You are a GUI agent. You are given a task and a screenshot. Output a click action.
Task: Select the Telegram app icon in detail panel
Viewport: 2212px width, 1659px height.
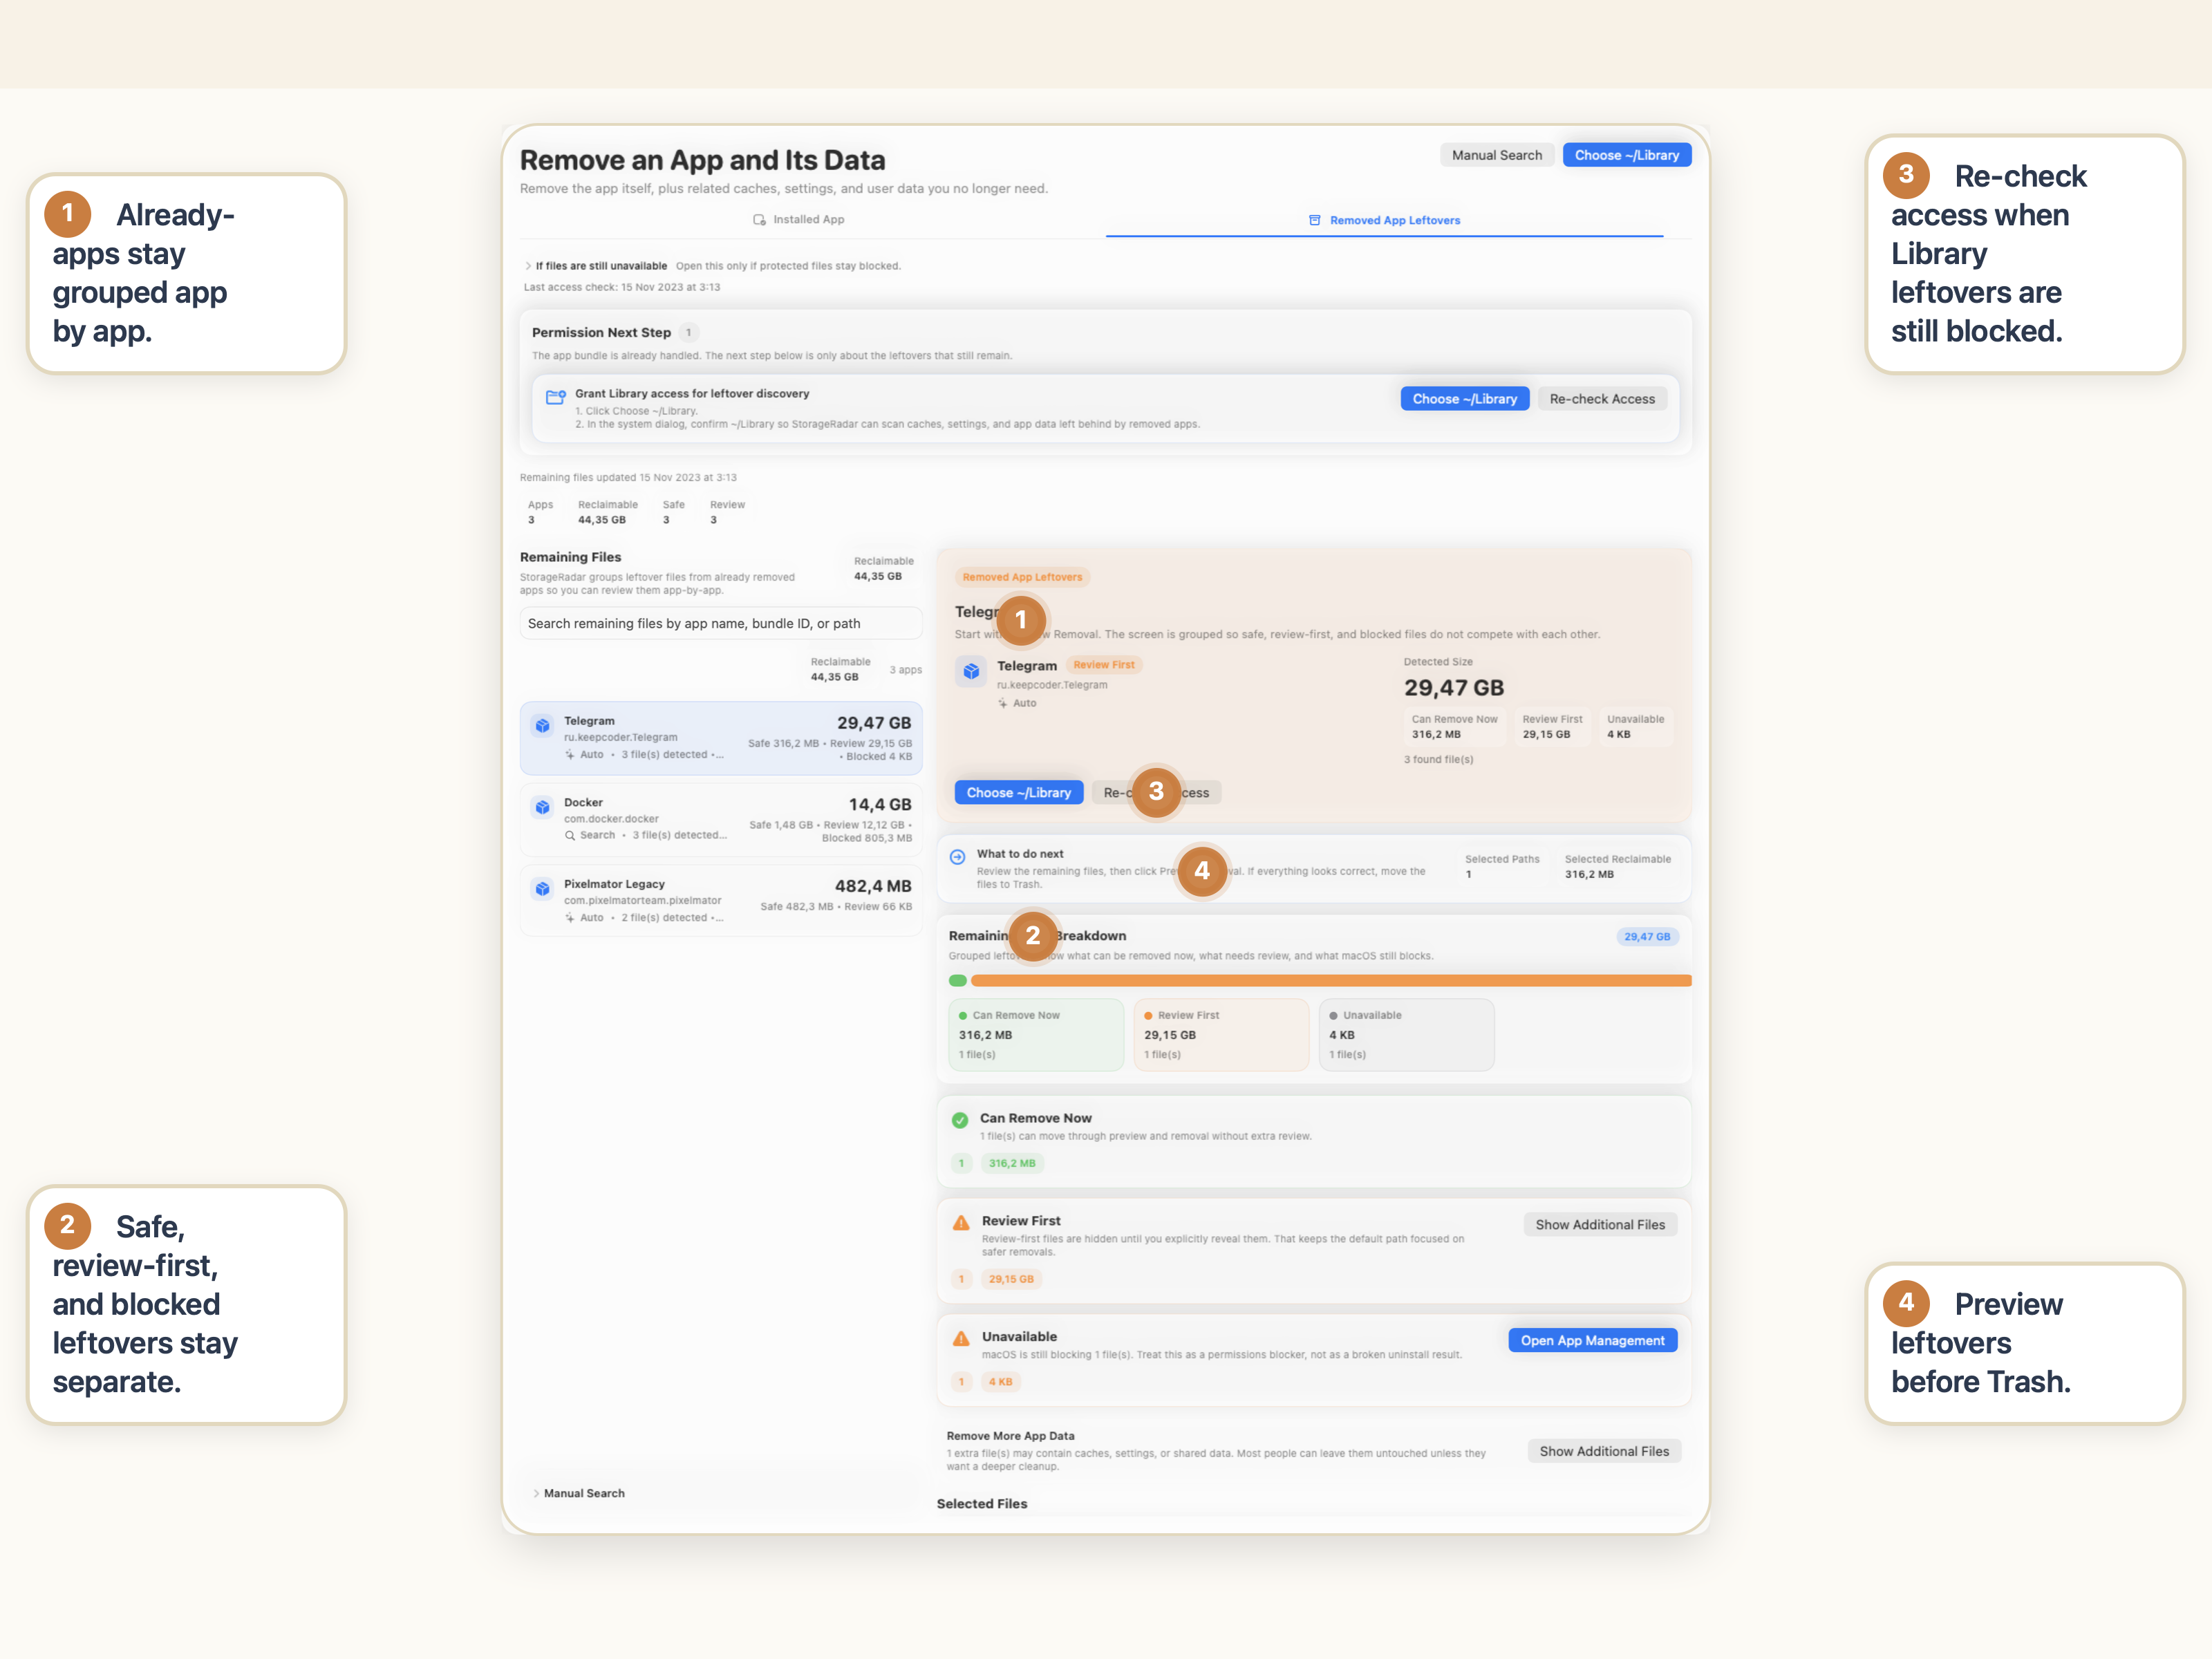971,672
